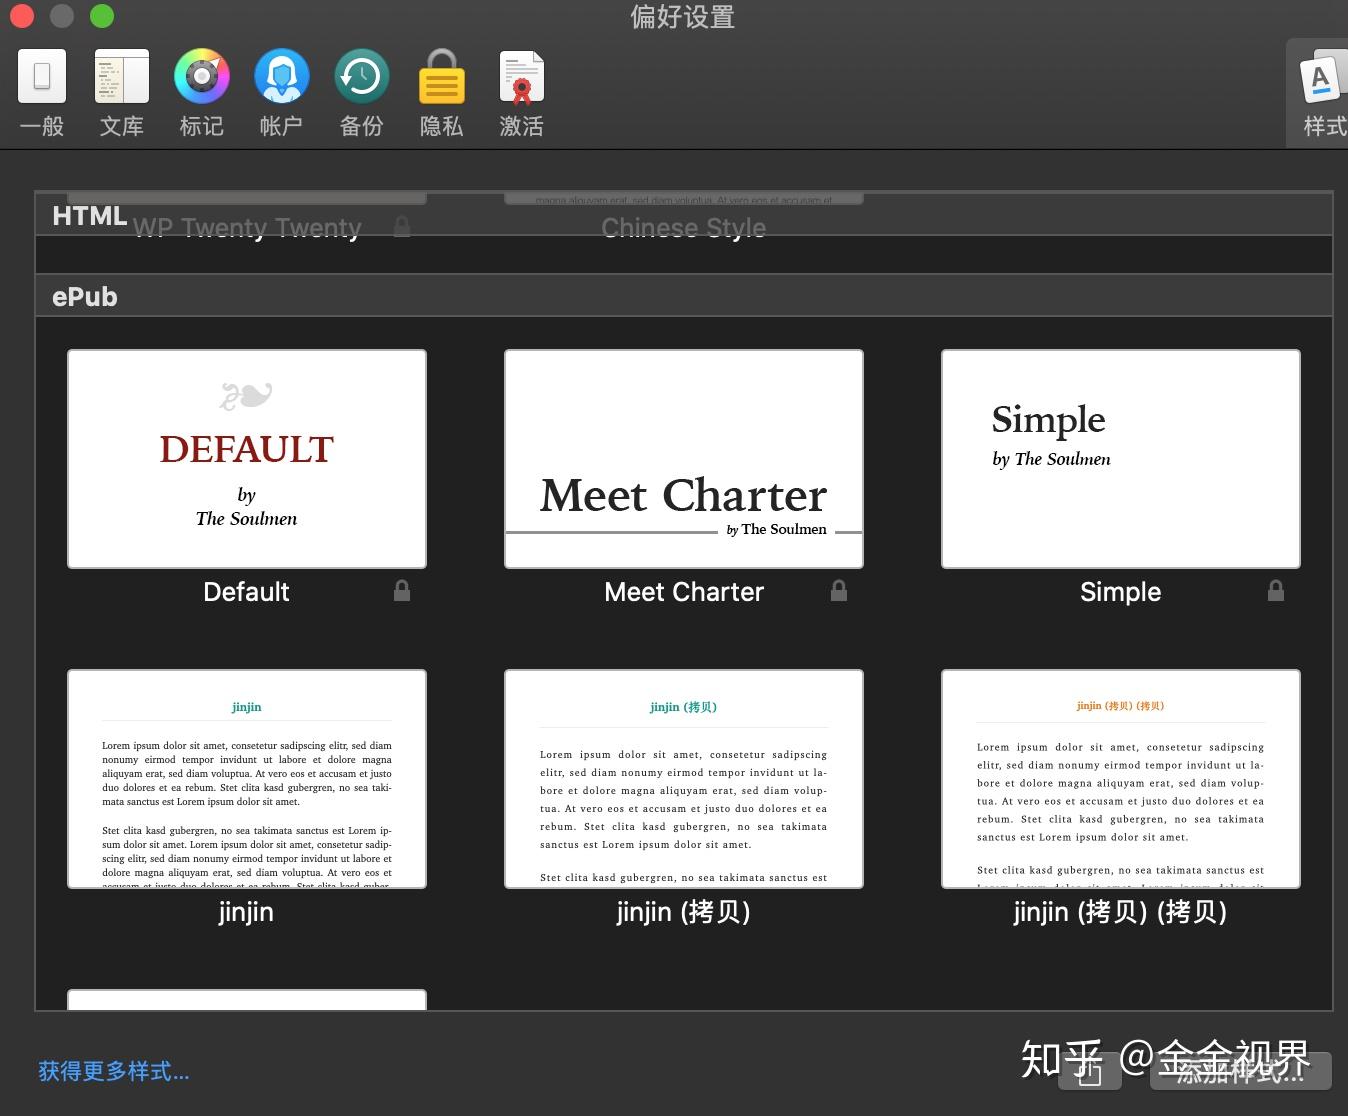The width and height of the screenshot is (1348, 1116).
Task: Click the 添加样式 add style button
Action: (1241, 1071)
